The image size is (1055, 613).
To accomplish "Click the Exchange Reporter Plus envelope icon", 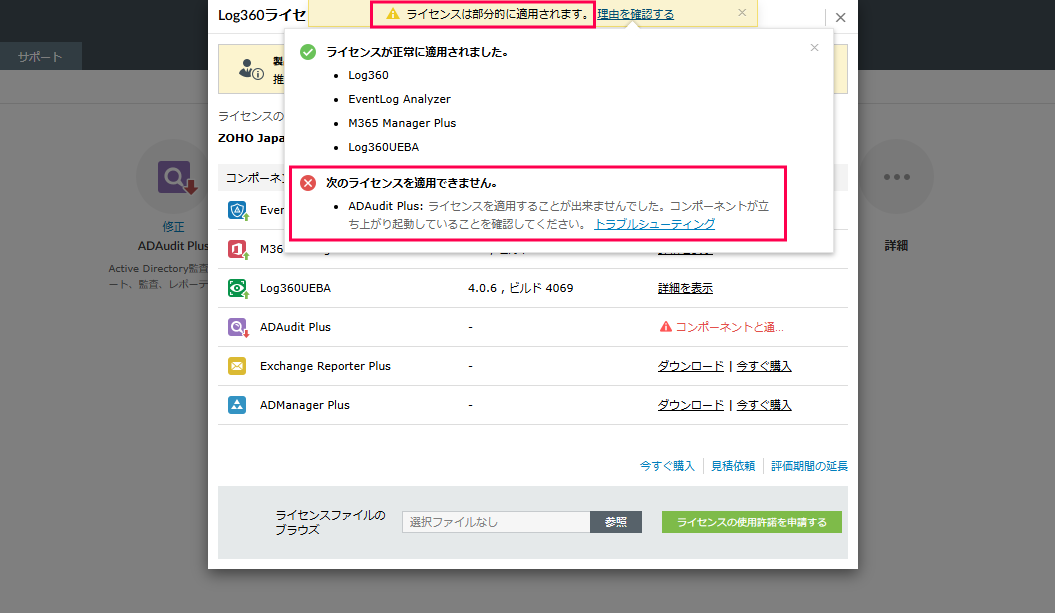I will pyautogui.click(x=237, y=366).
